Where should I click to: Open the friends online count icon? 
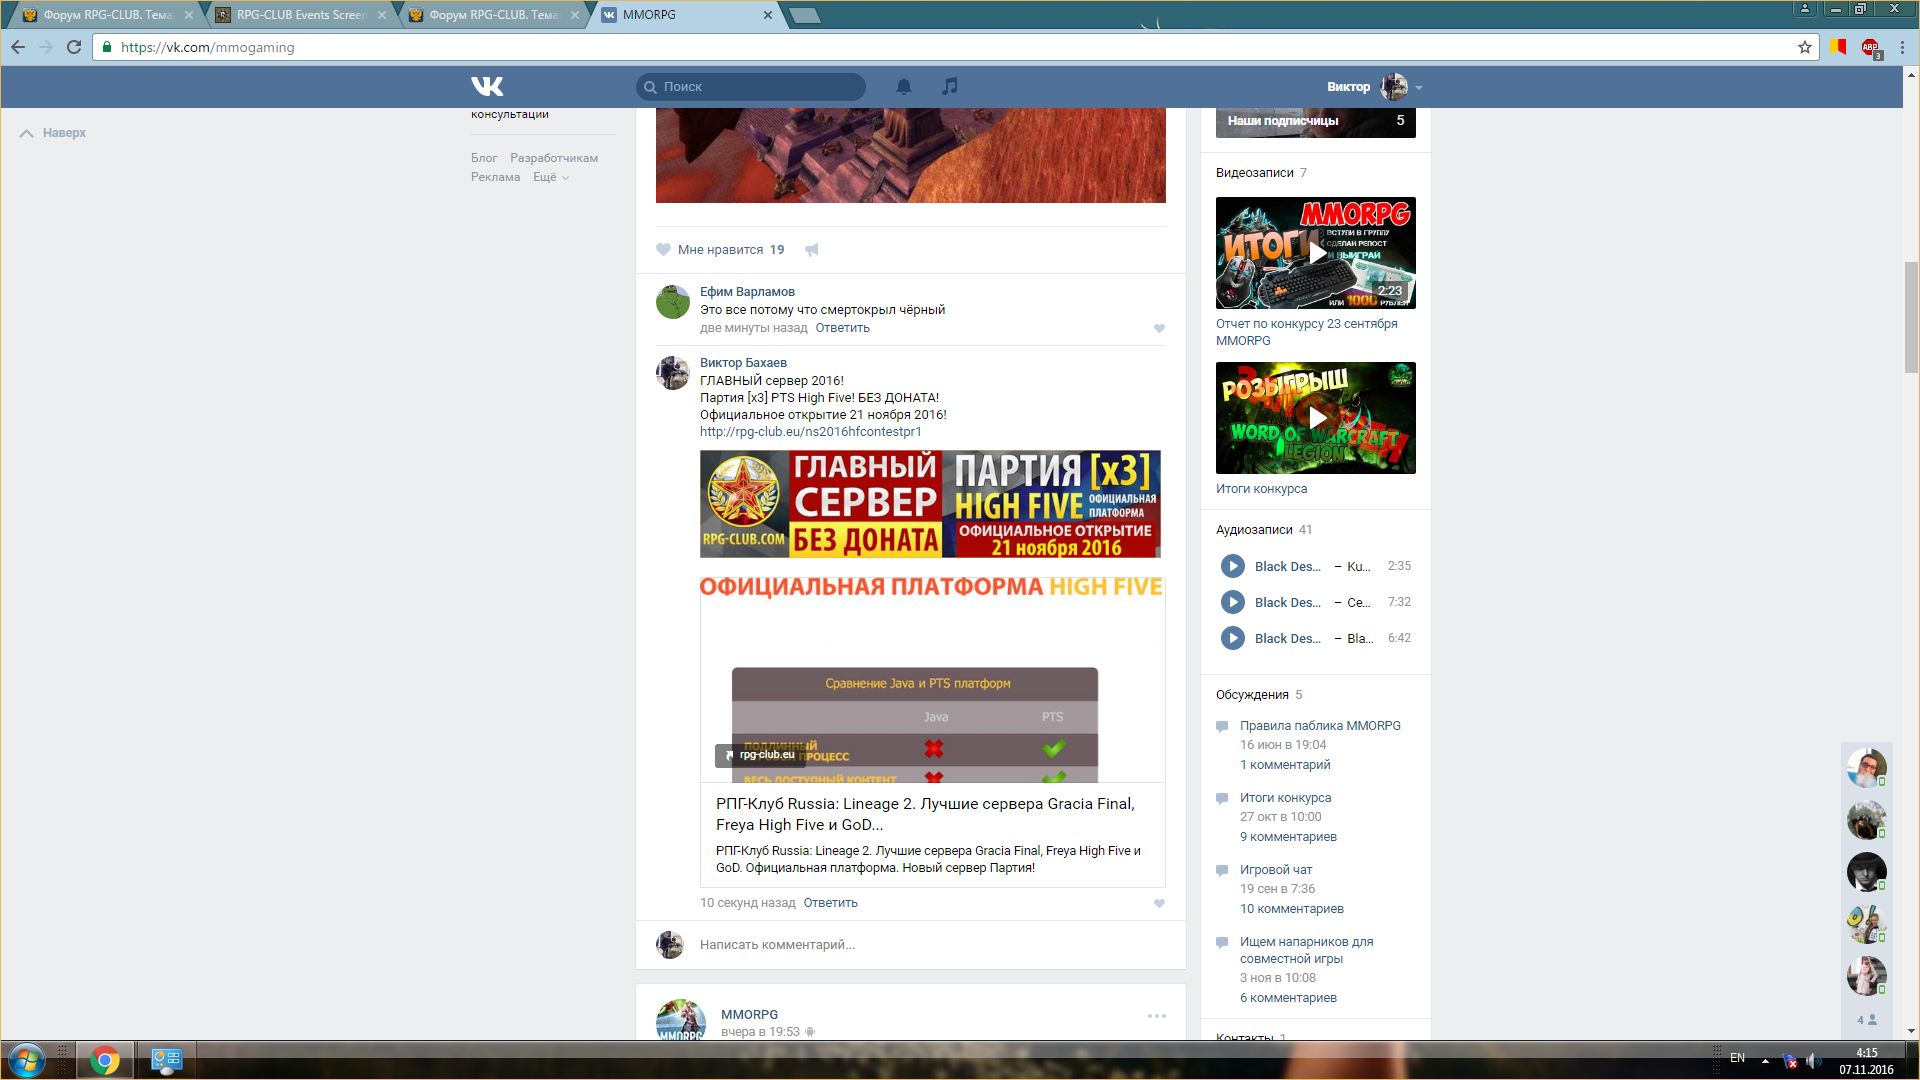pos(1866,1020)
